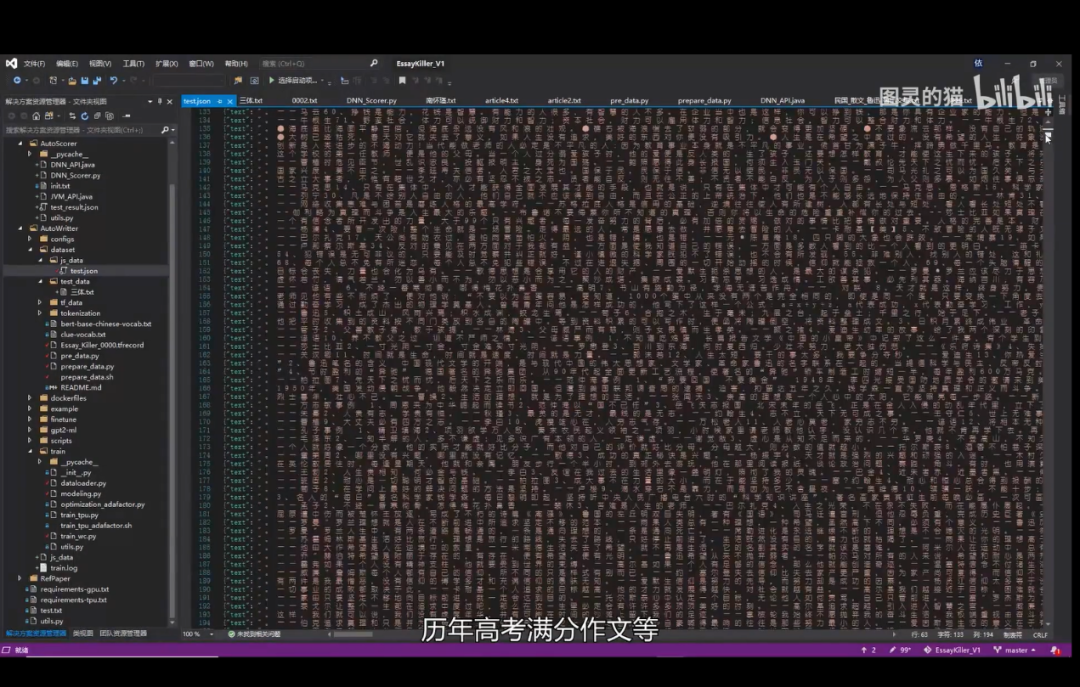Click the green Start debugging arrow

click(271, 80)
